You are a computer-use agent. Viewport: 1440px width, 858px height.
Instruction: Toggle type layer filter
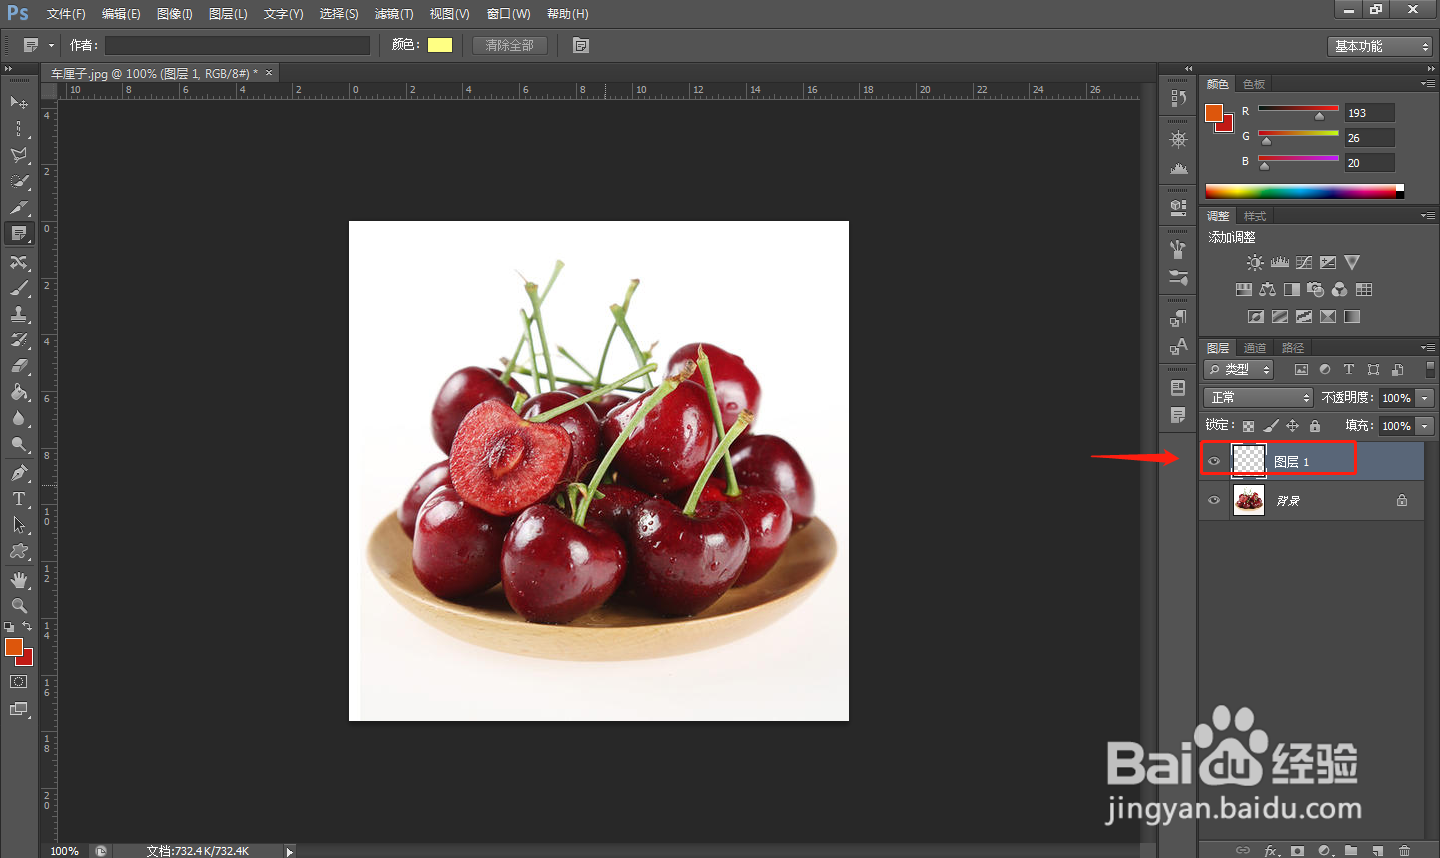(x=1349, y=370)
